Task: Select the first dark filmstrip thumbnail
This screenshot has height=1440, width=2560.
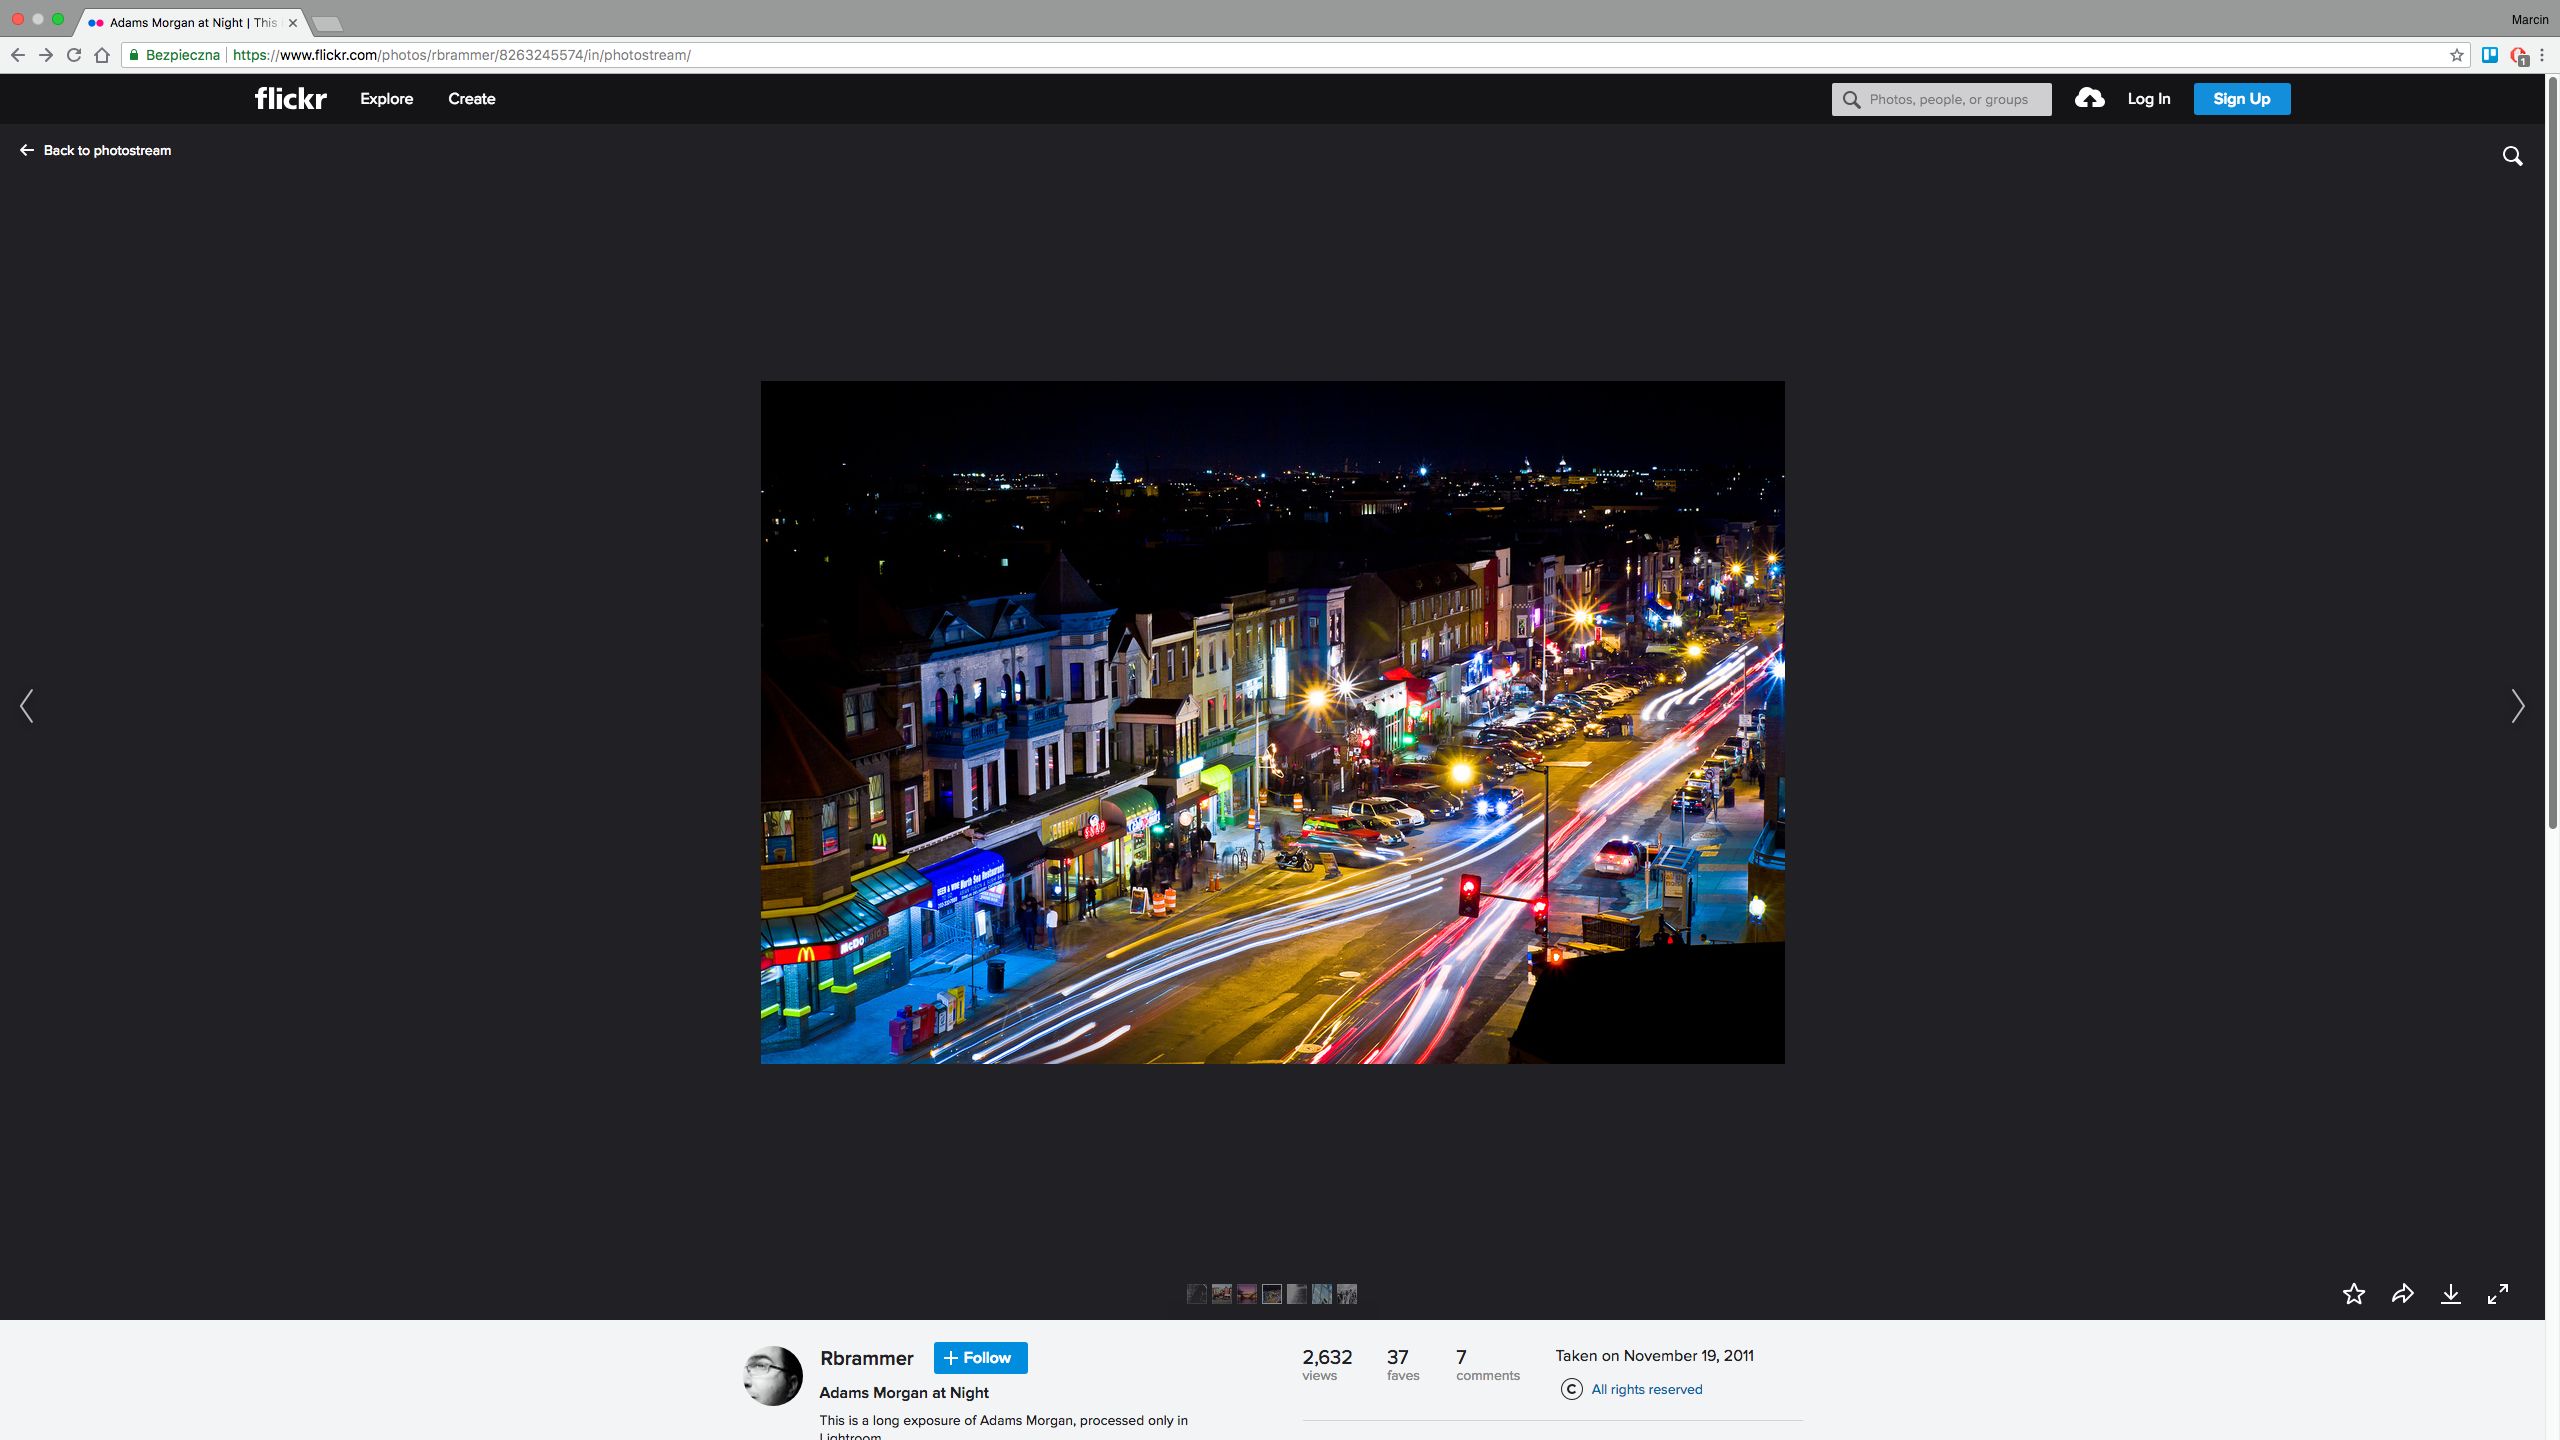Action: tap(1196, 1294)
